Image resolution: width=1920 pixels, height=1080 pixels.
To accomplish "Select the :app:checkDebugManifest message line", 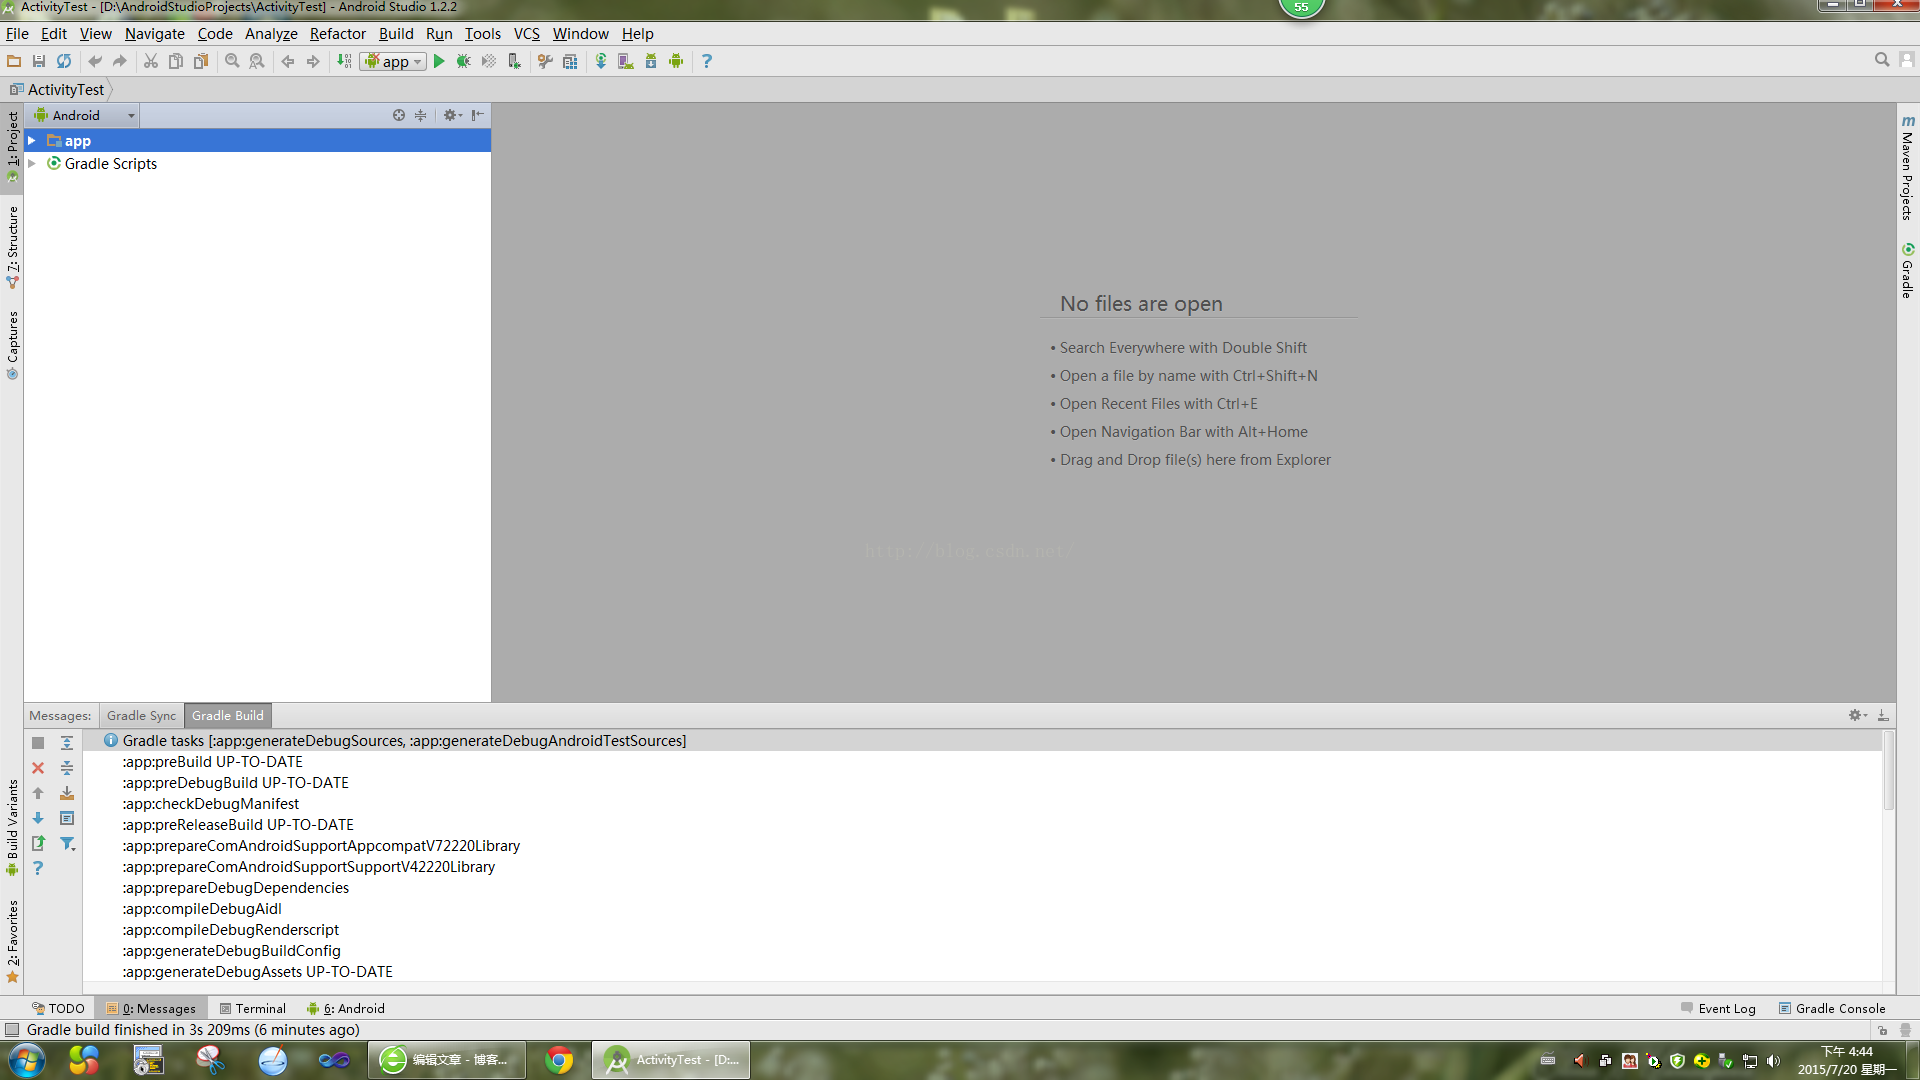I will click(210, 803).
